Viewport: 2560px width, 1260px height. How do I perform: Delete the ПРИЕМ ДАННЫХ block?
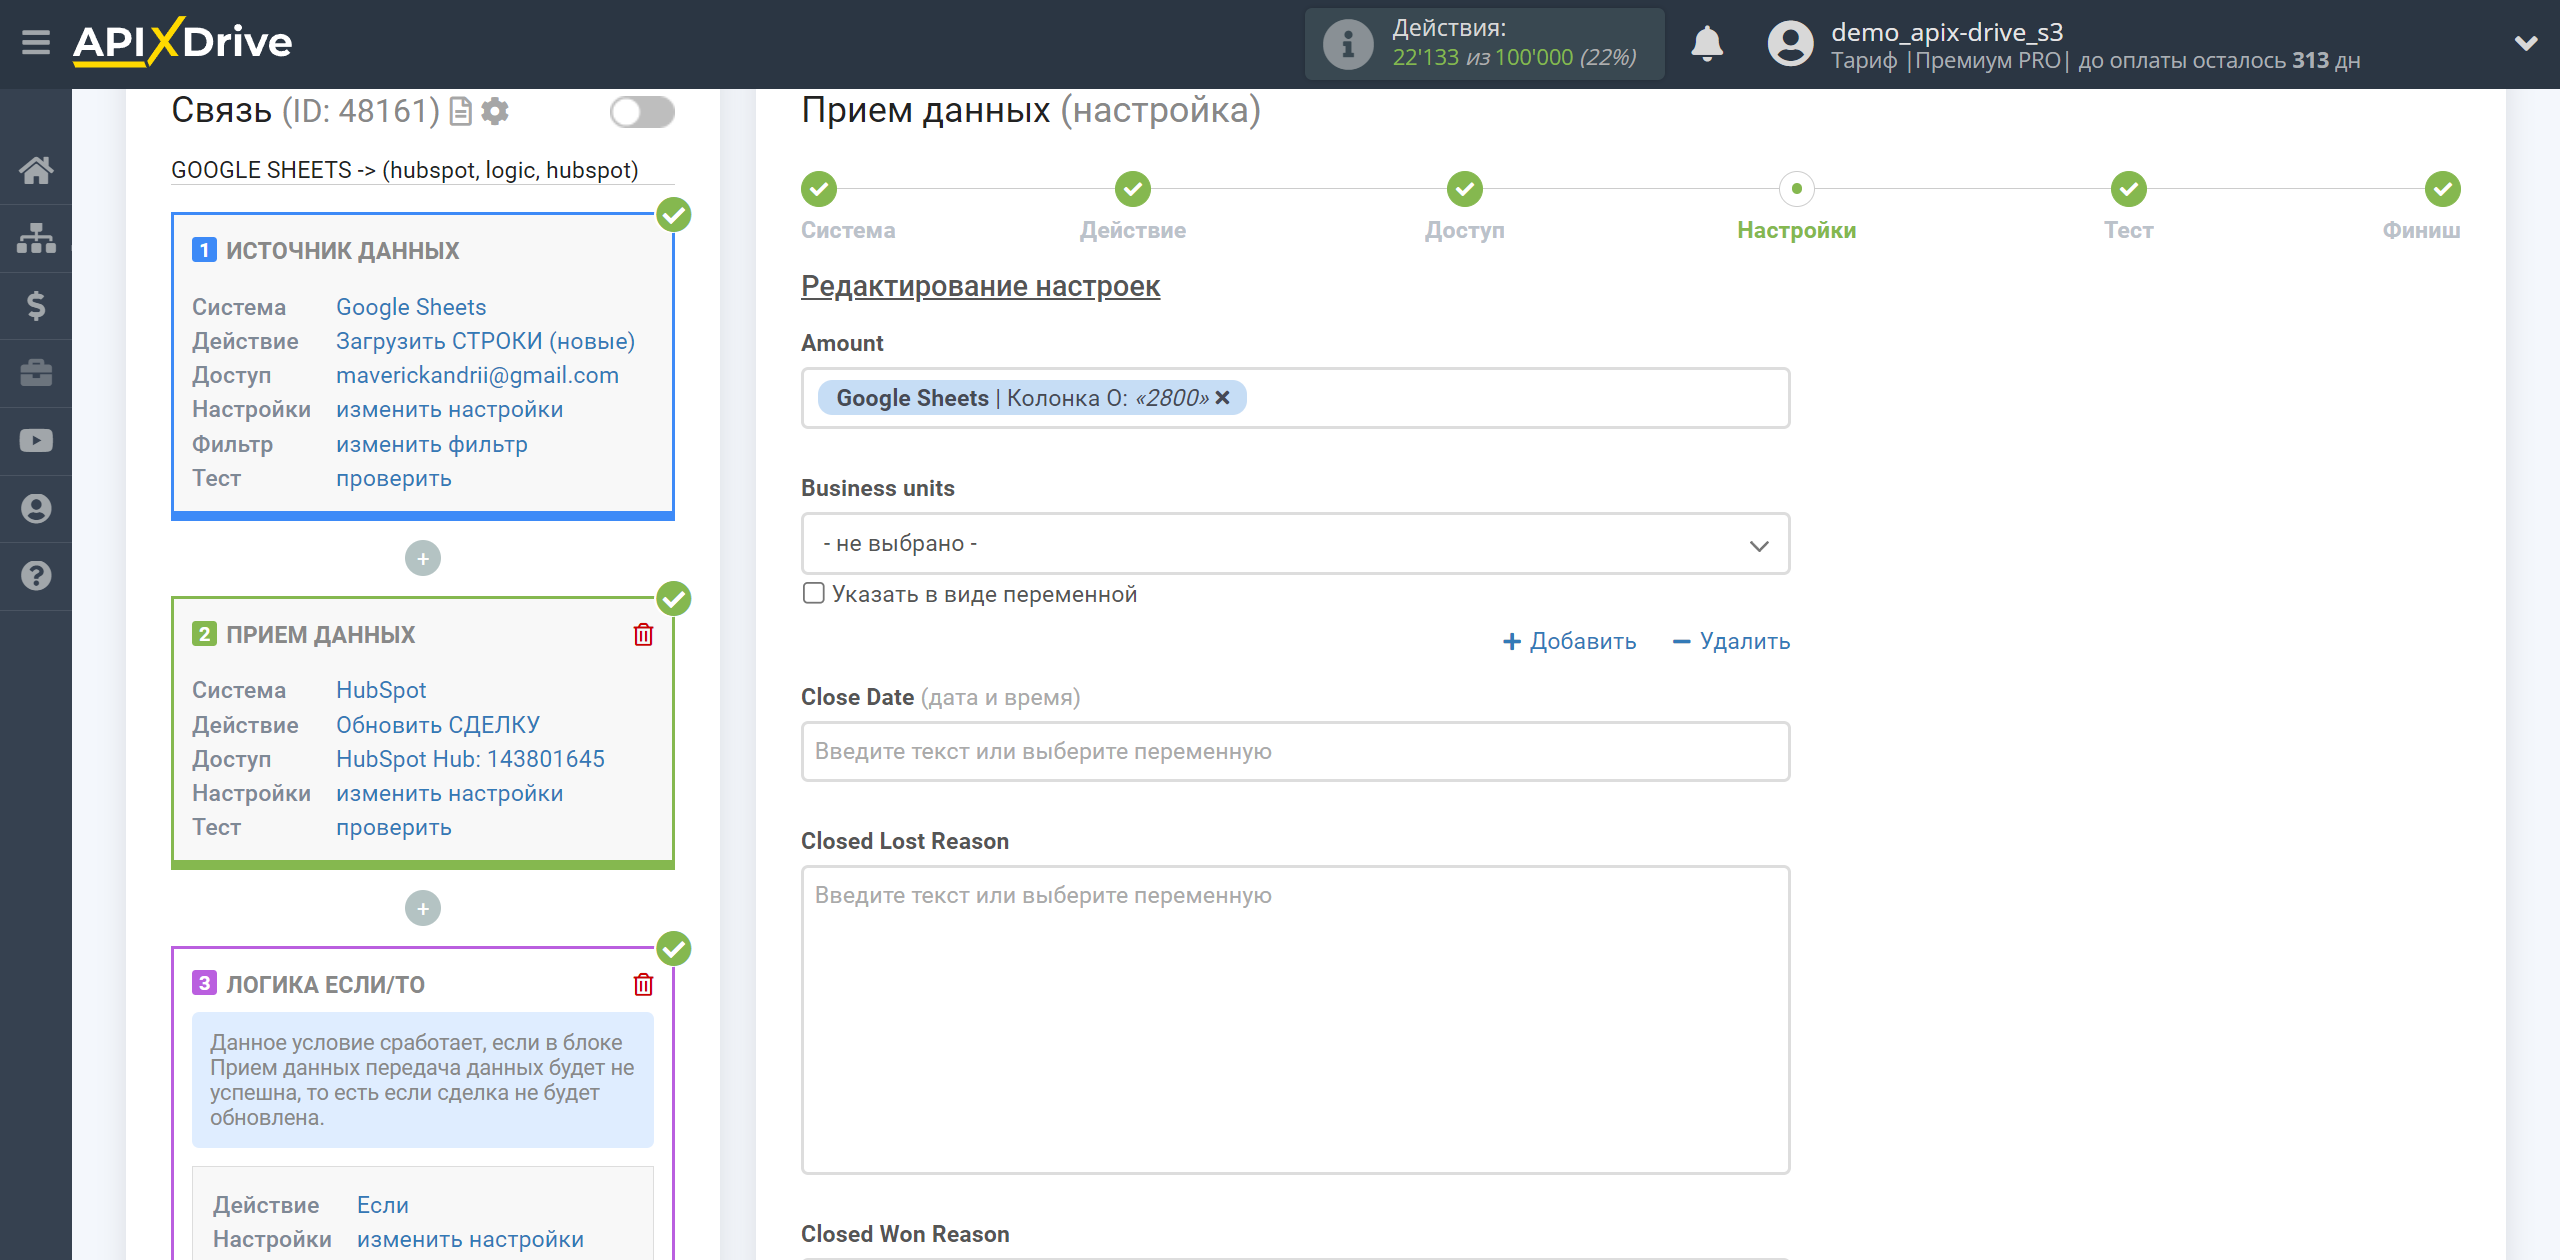643,635
